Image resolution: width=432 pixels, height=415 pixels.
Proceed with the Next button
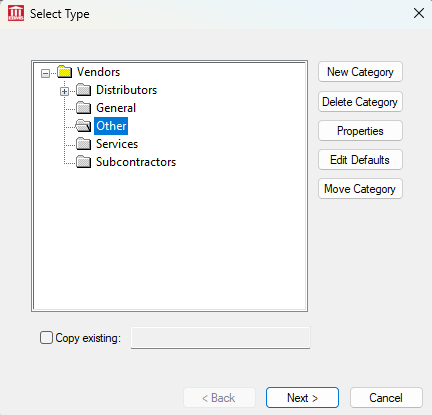(x=302, y=397)
